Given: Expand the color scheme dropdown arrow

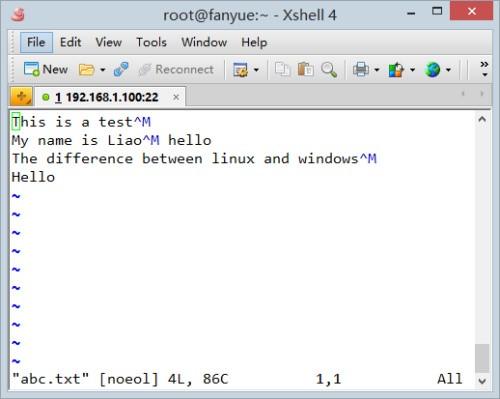Looking at the screenshot, I should pos(412,70).
